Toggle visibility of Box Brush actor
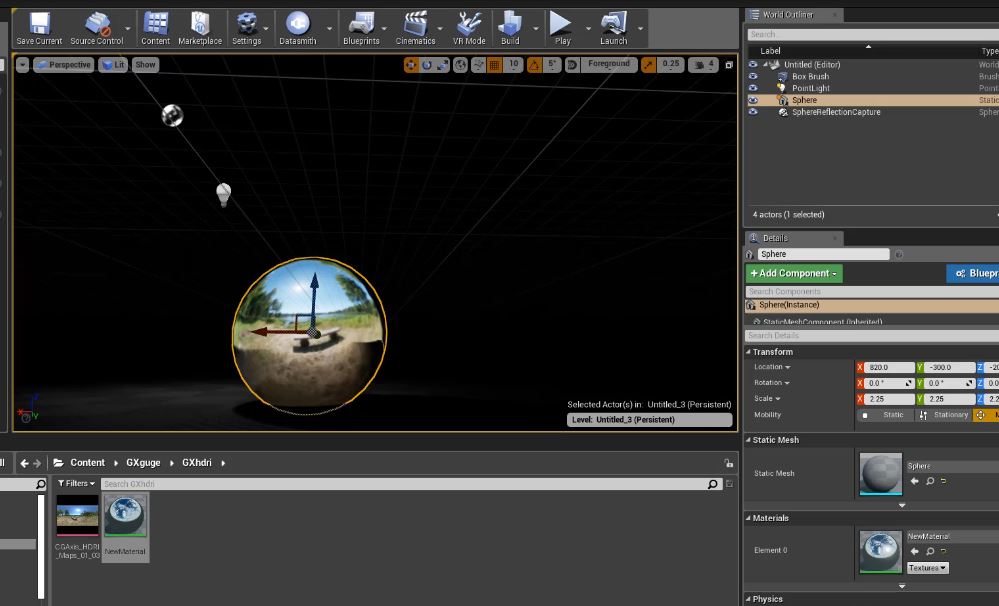The width and height of the screenshot is (999, 606). [753, 76]
